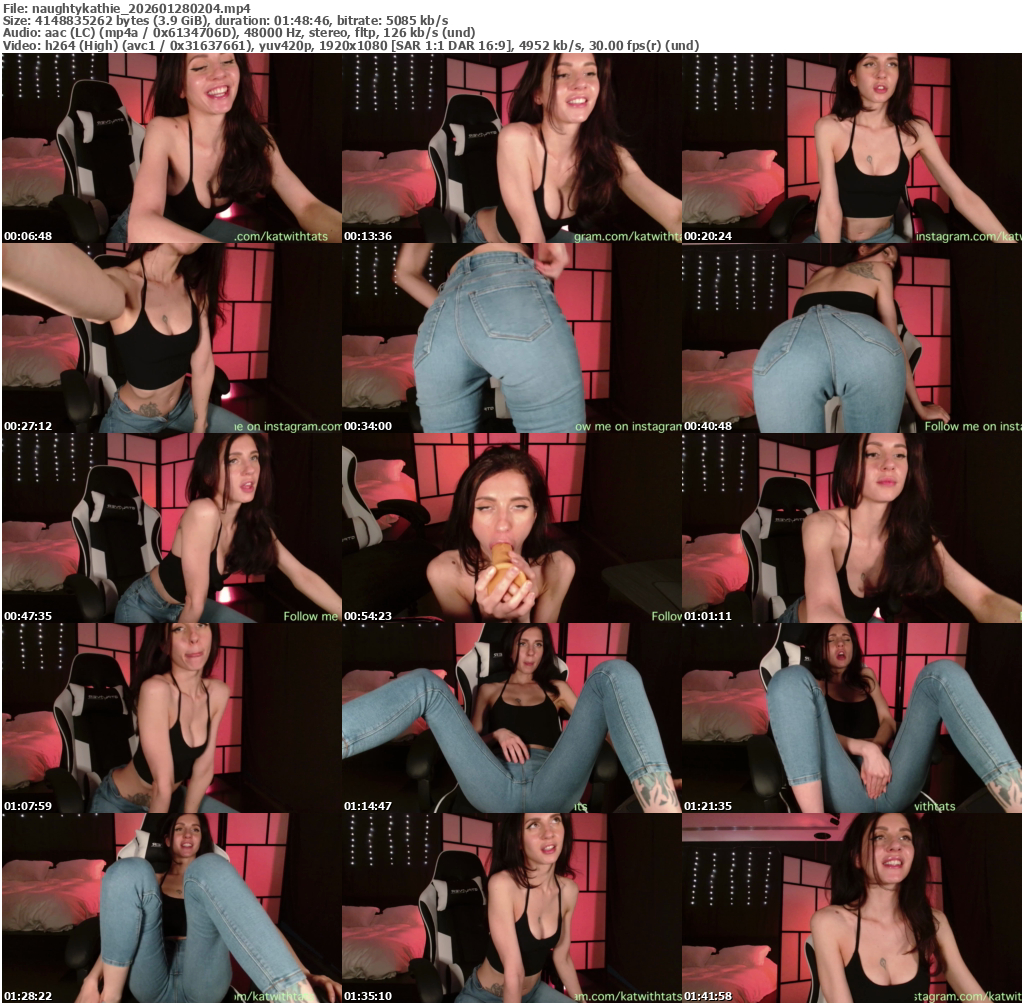Choose the frame marked 01:01:11
The image size is (1024, 1003).
click(x=851, y=528)
